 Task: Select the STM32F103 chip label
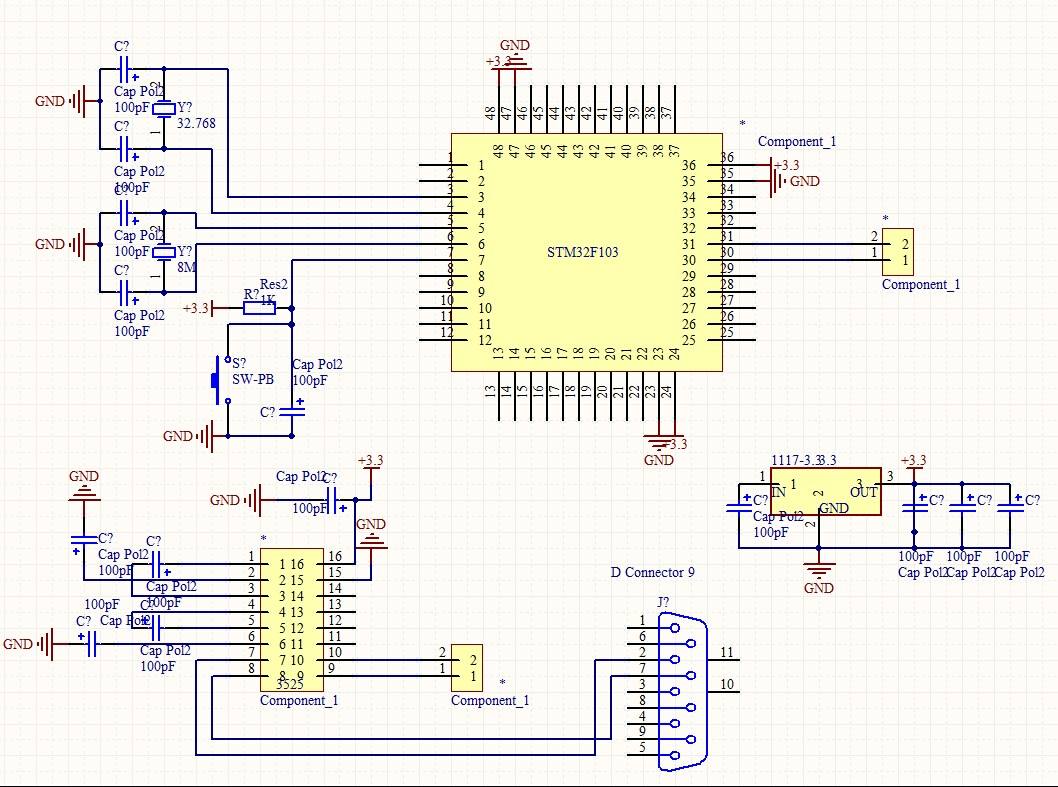582,252
